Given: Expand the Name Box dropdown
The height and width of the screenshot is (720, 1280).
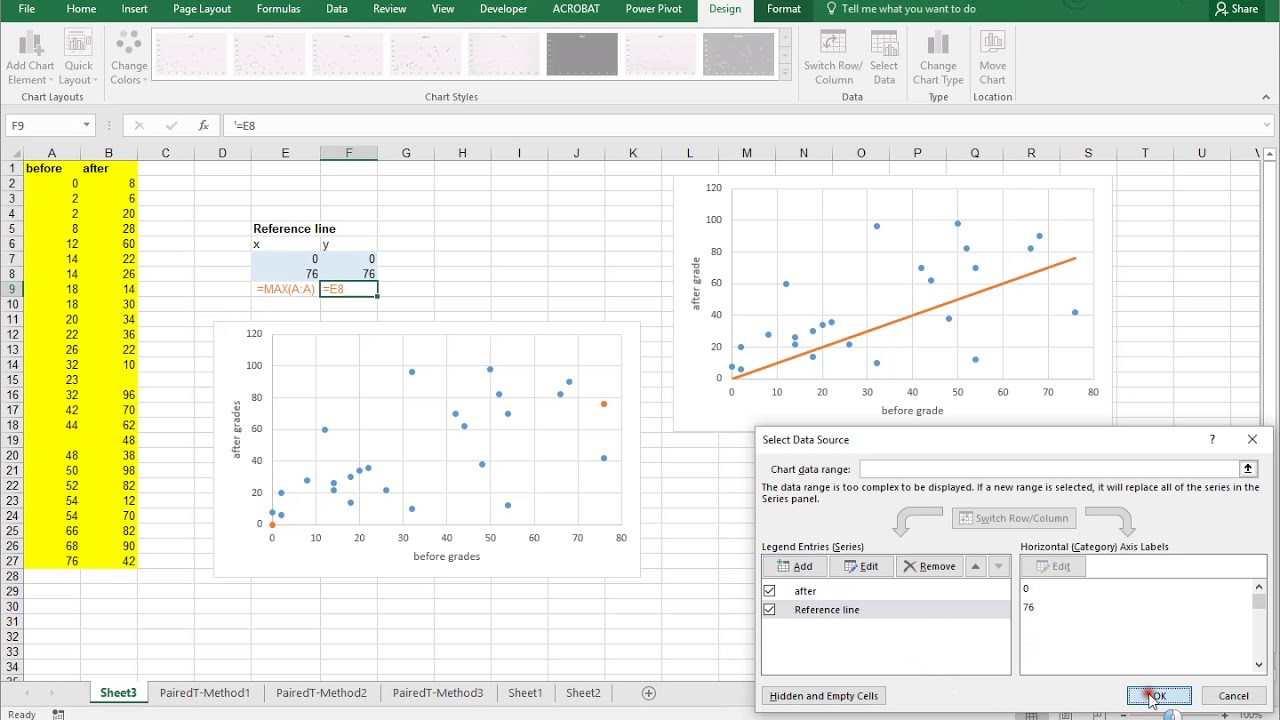Looking at the screenshot, I should [87, 125].
